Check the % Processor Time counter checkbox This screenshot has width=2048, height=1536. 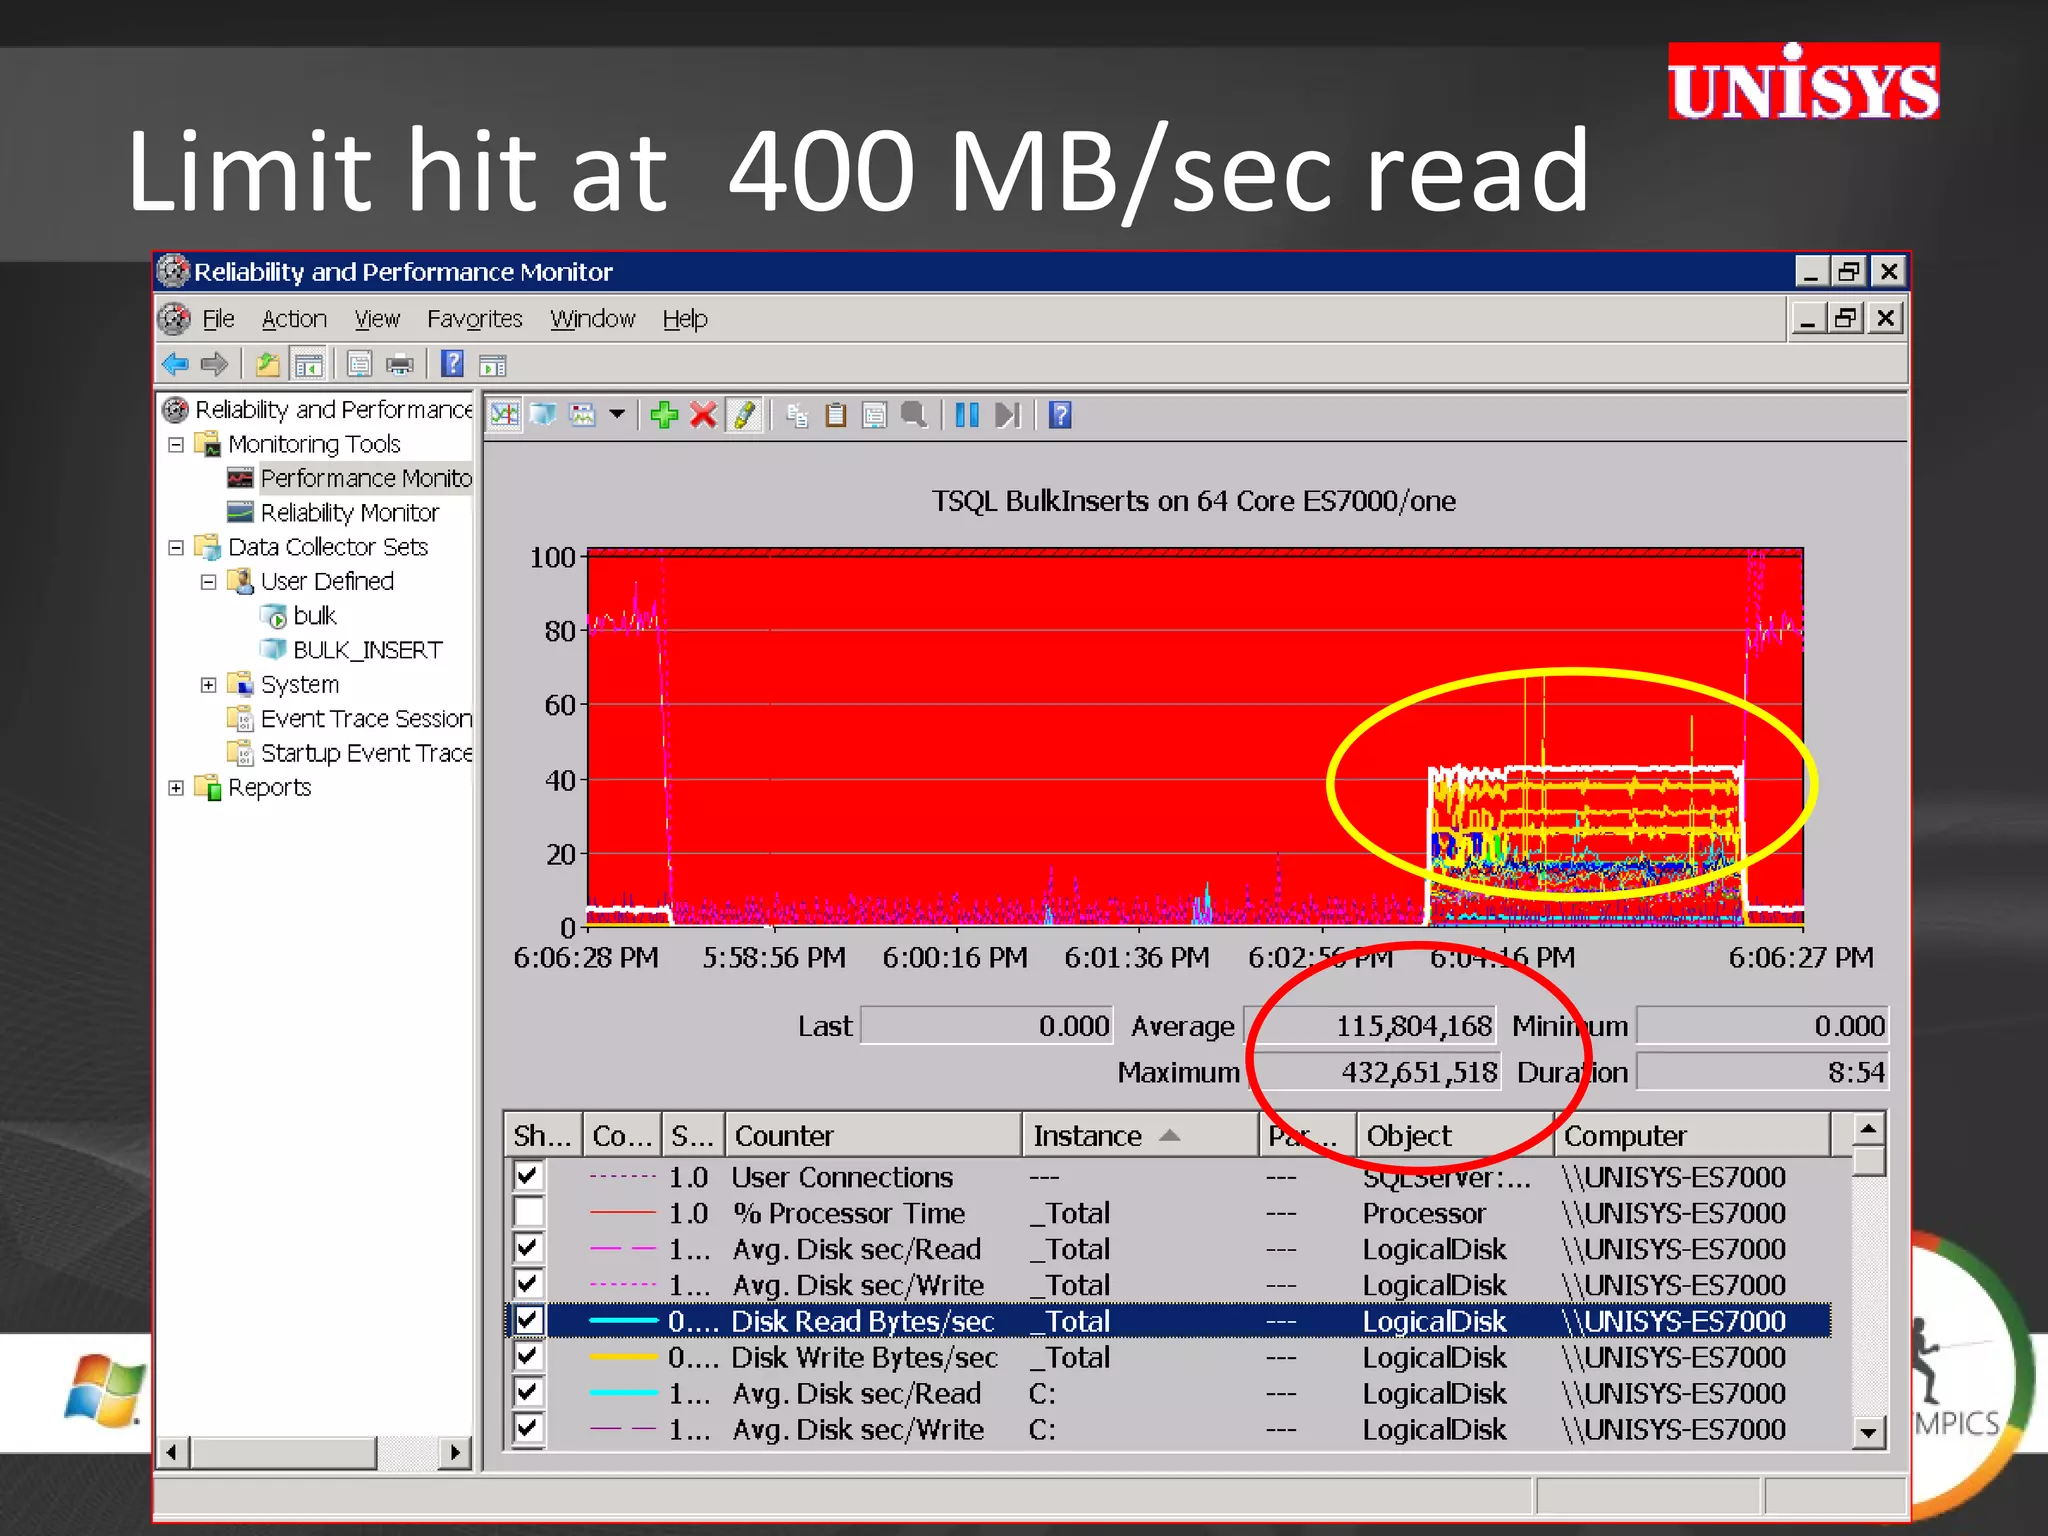(528, 1212)
